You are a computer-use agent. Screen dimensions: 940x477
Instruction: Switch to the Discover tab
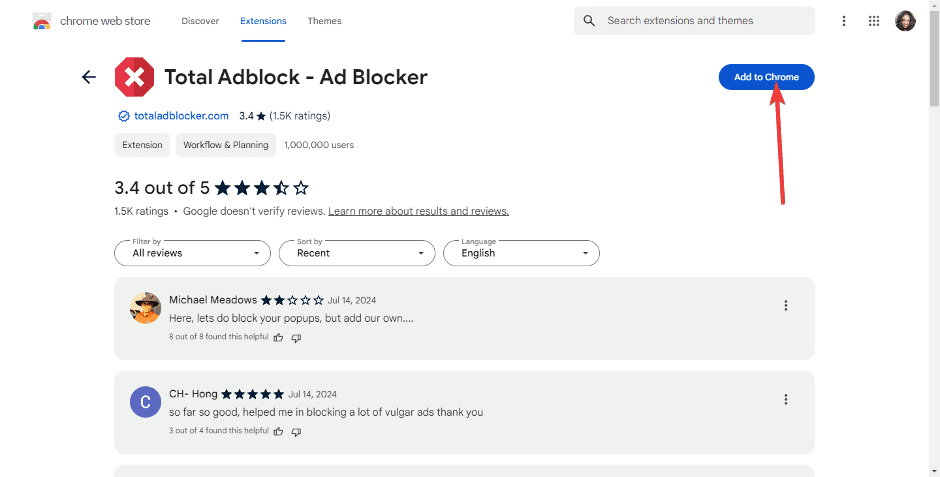pos(201,21)
